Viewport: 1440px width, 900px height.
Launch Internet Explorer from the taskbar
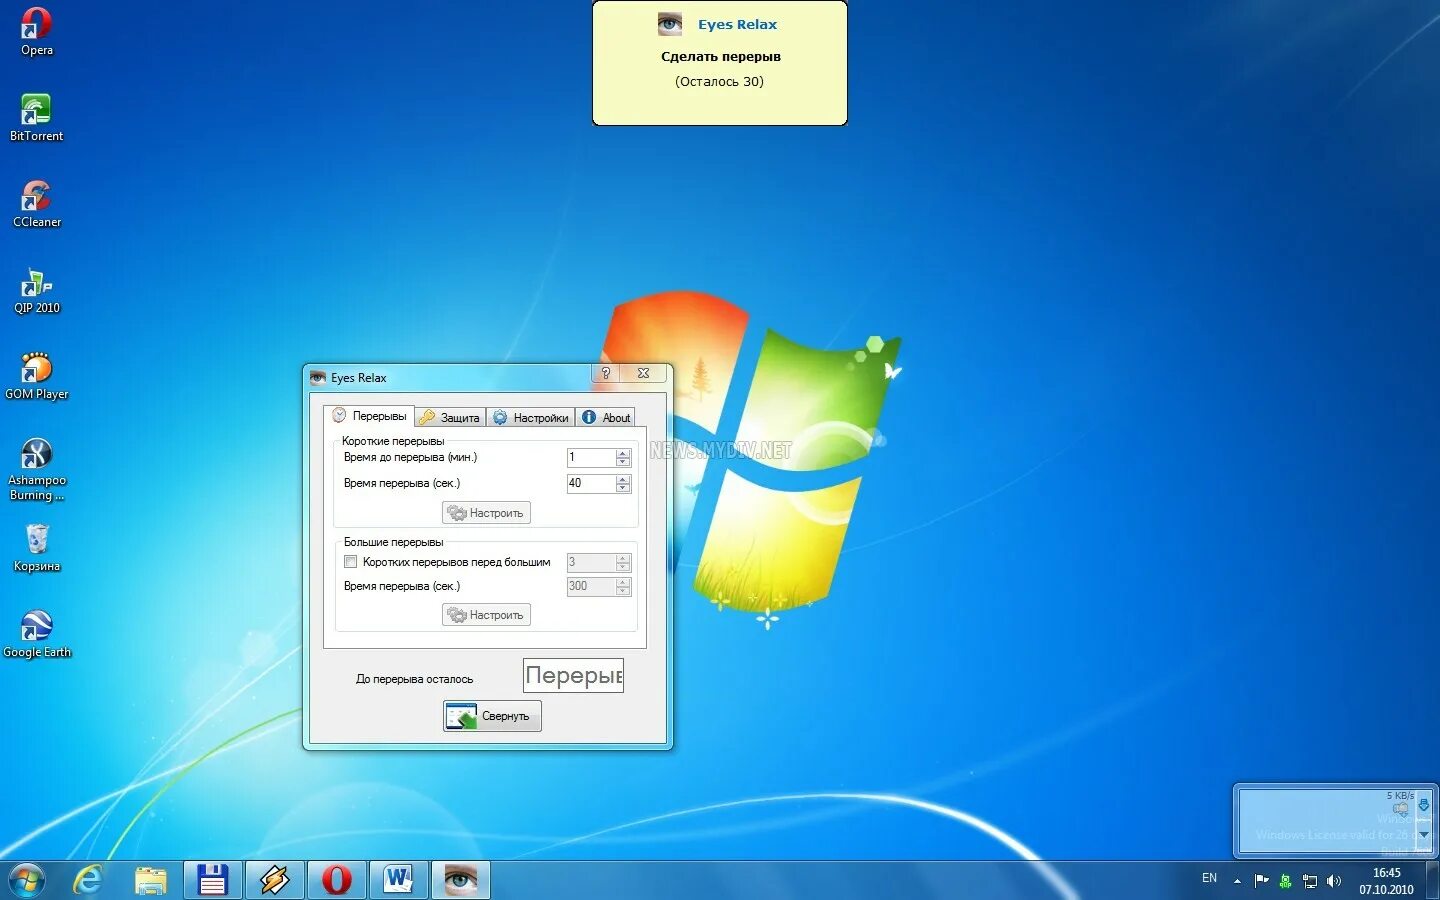[x=89, y=880]
